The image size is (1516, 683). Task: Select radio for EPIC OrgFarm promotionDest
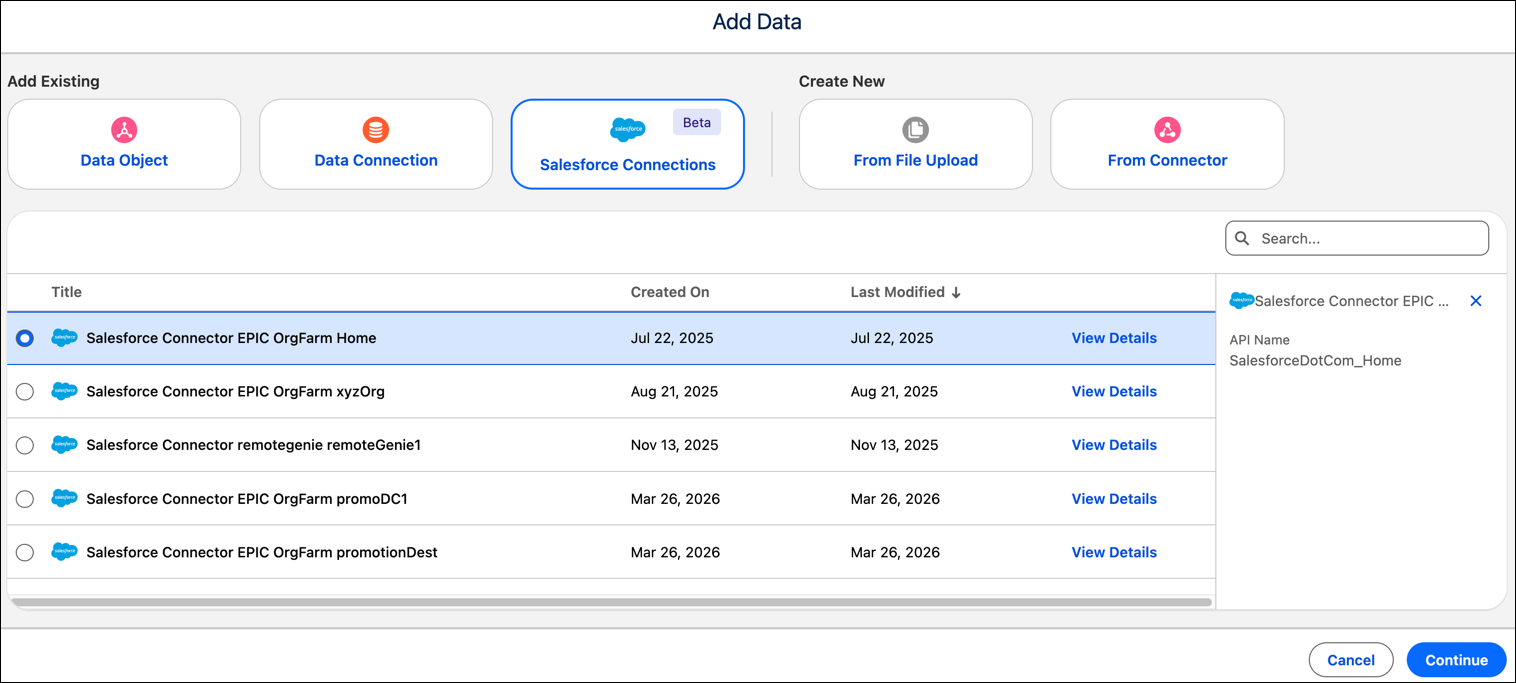click(25, 552)
